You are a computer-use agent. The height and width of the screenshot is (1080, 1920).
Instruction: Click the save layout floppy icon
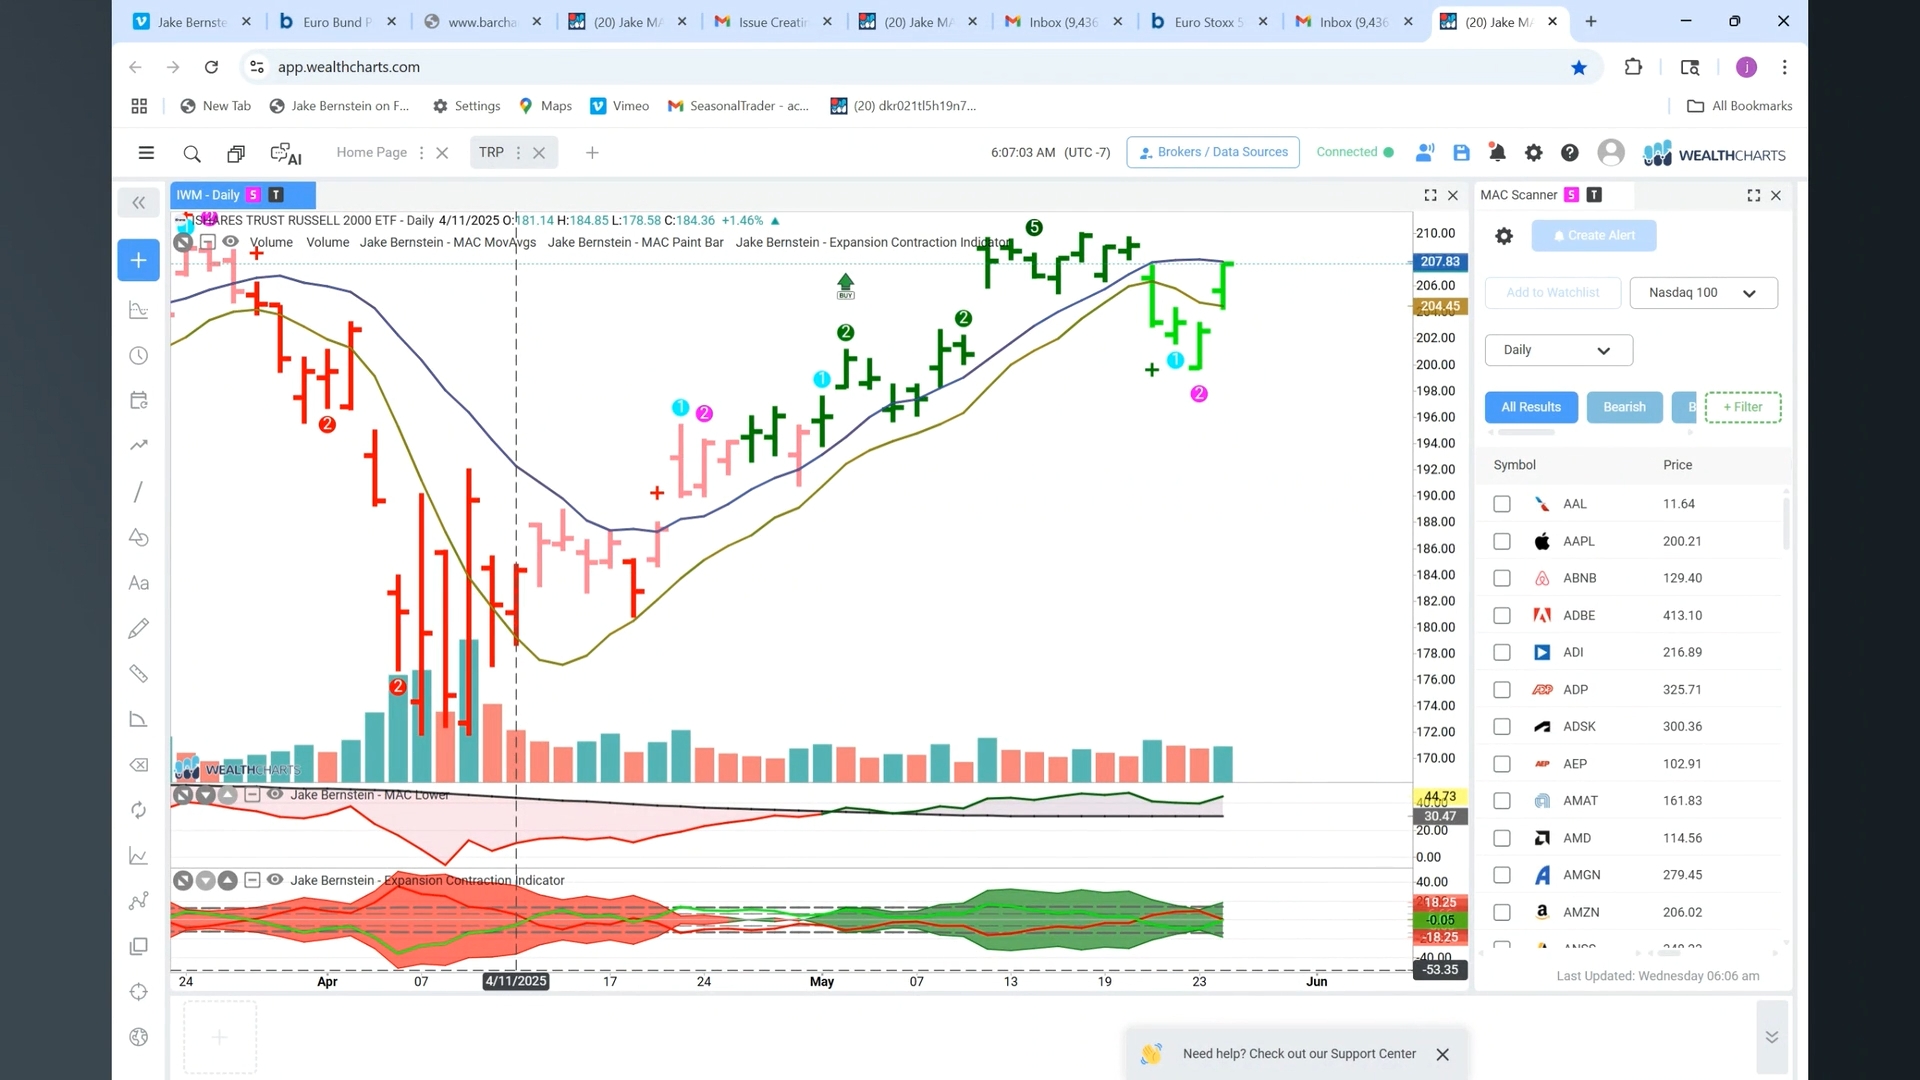pyautogui.click(x=1461, y=153)
